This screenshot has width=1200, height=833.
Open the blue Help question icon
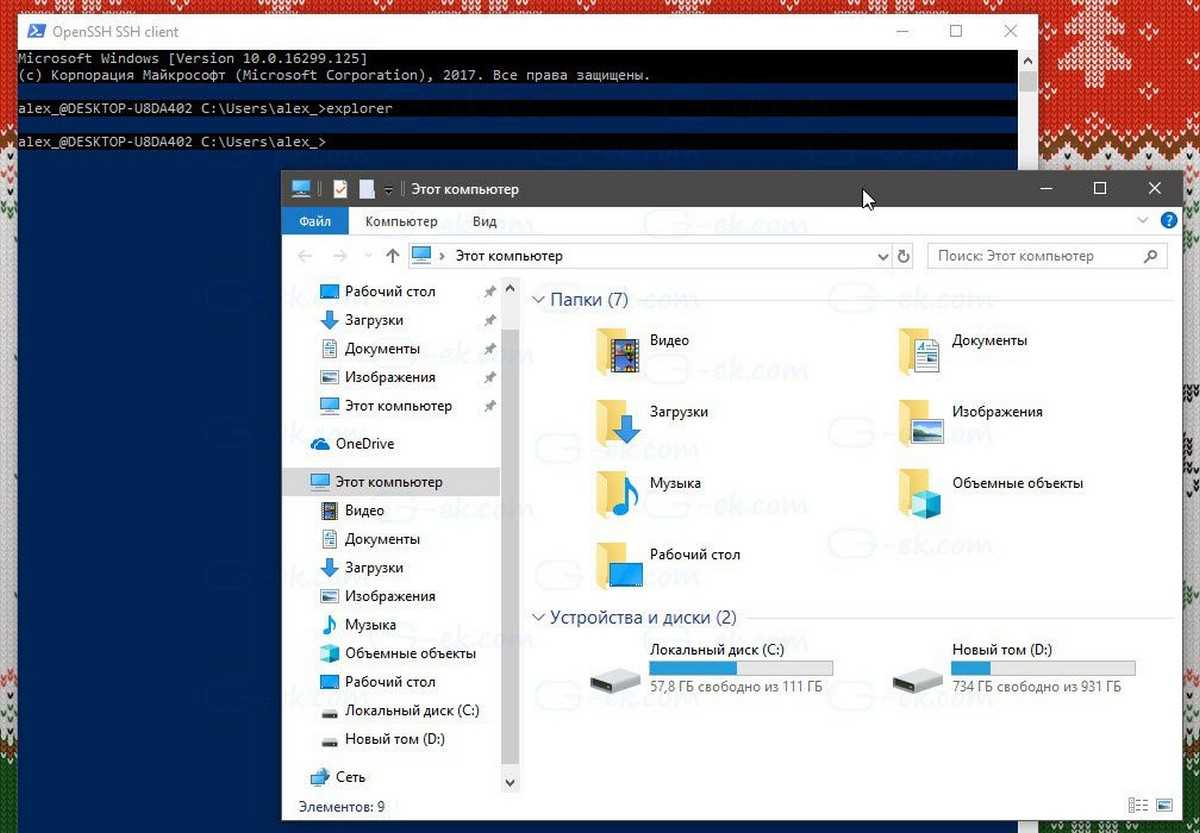pos(1167,221)
